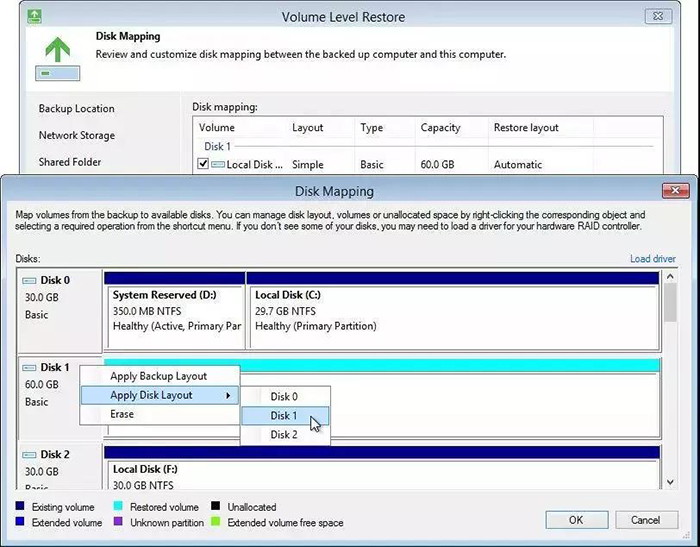The width and height of the screenshot is (700, 547).
Task: Click the scroll down arrow in Disks list
Action: tap(670, 482)
